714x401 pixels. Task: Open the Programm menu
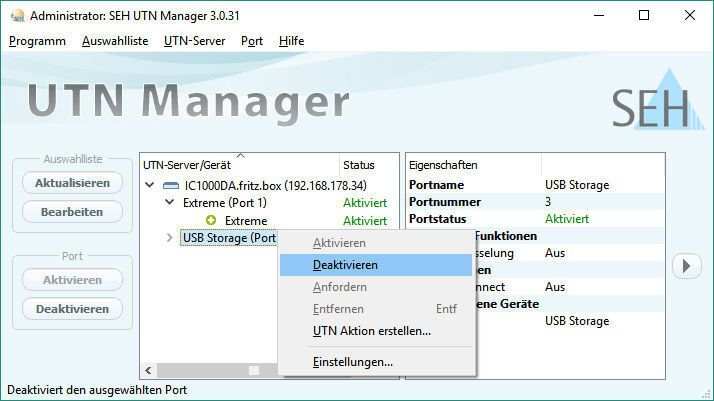(37, 41)
